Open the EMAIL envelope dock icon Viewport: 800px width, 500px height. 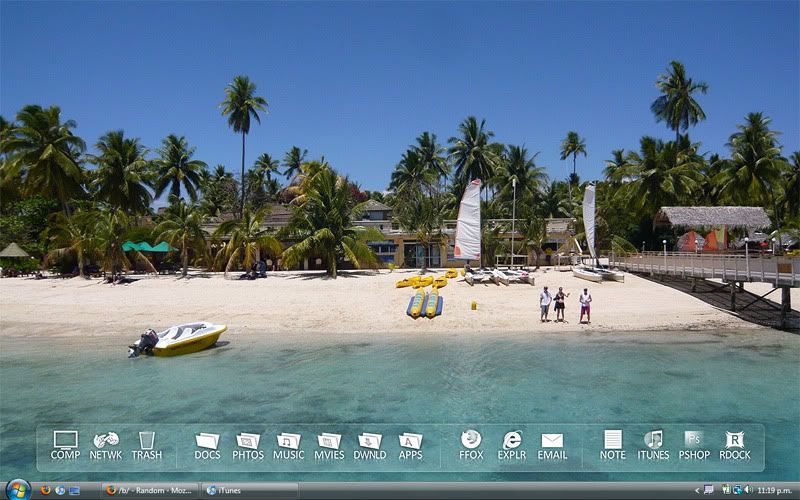point(552,441)
